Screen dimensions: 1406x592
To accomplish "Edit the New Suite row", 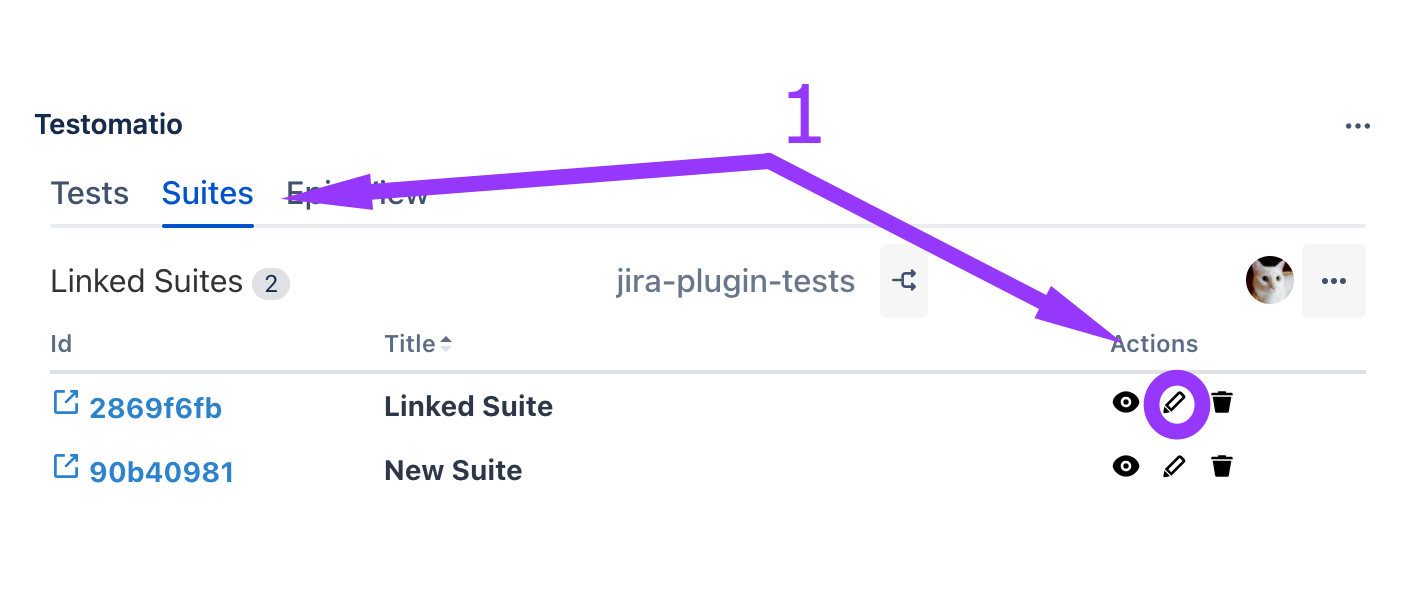I will tap(1174, 466).
